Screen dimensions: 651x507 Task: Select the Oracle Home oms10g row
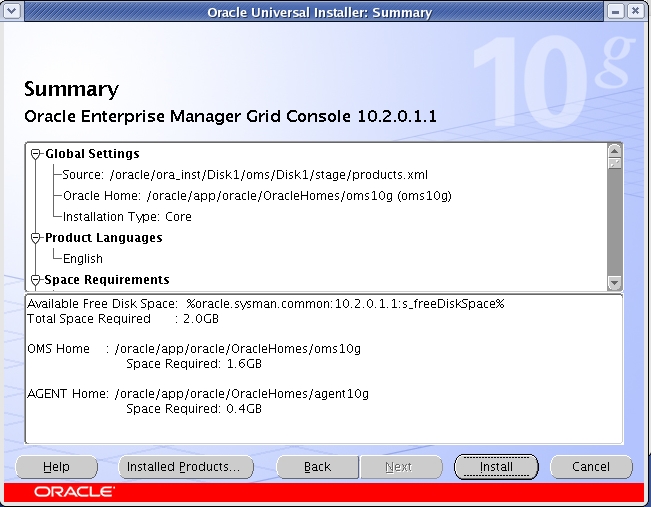(x=257, y=196)
